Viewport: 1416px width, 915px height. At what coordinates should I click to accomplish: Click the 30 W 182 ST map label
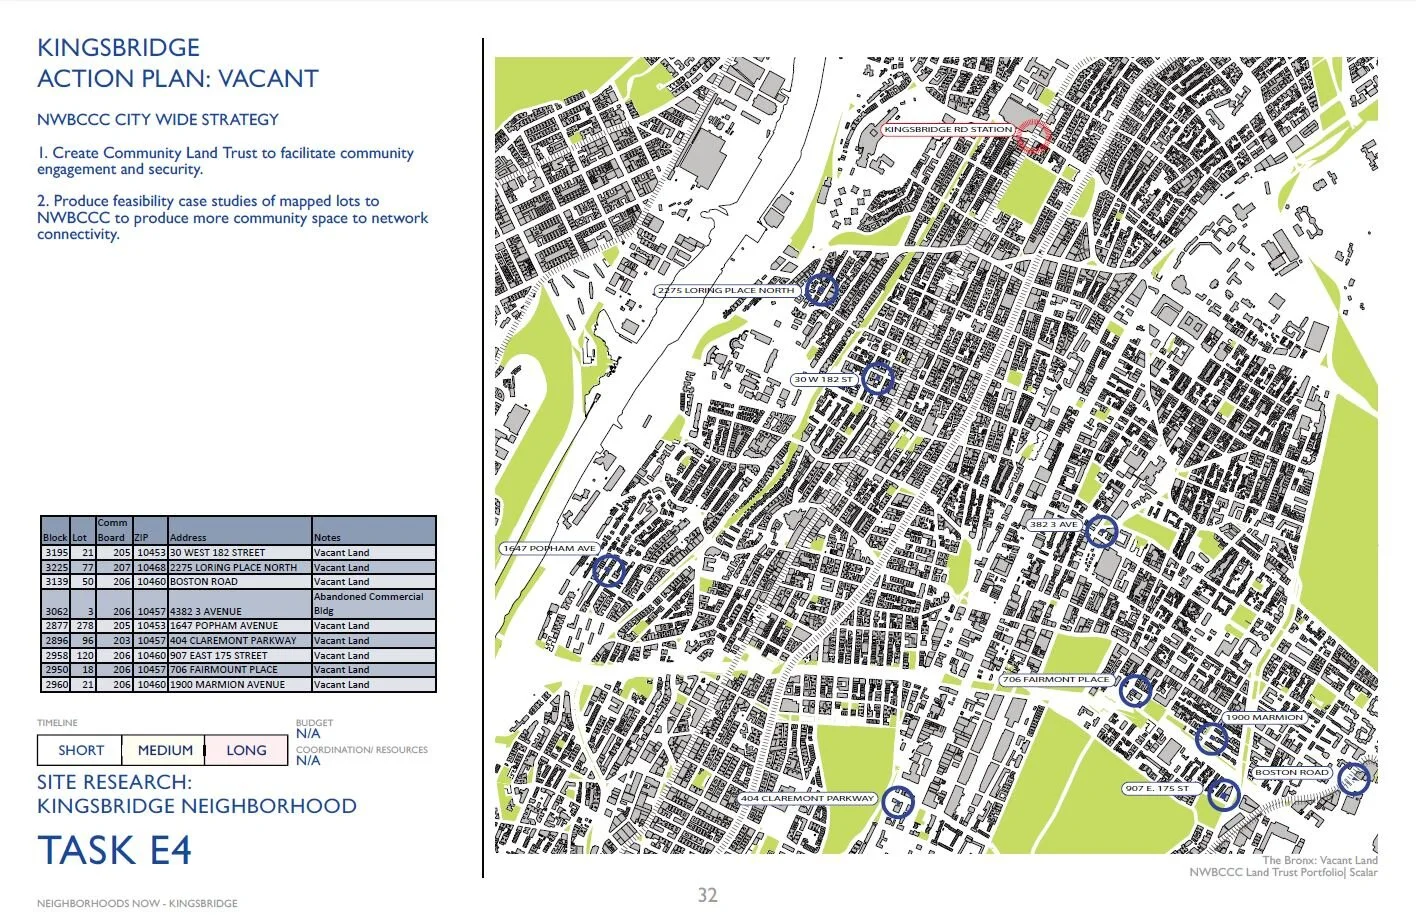coord(824,380)
